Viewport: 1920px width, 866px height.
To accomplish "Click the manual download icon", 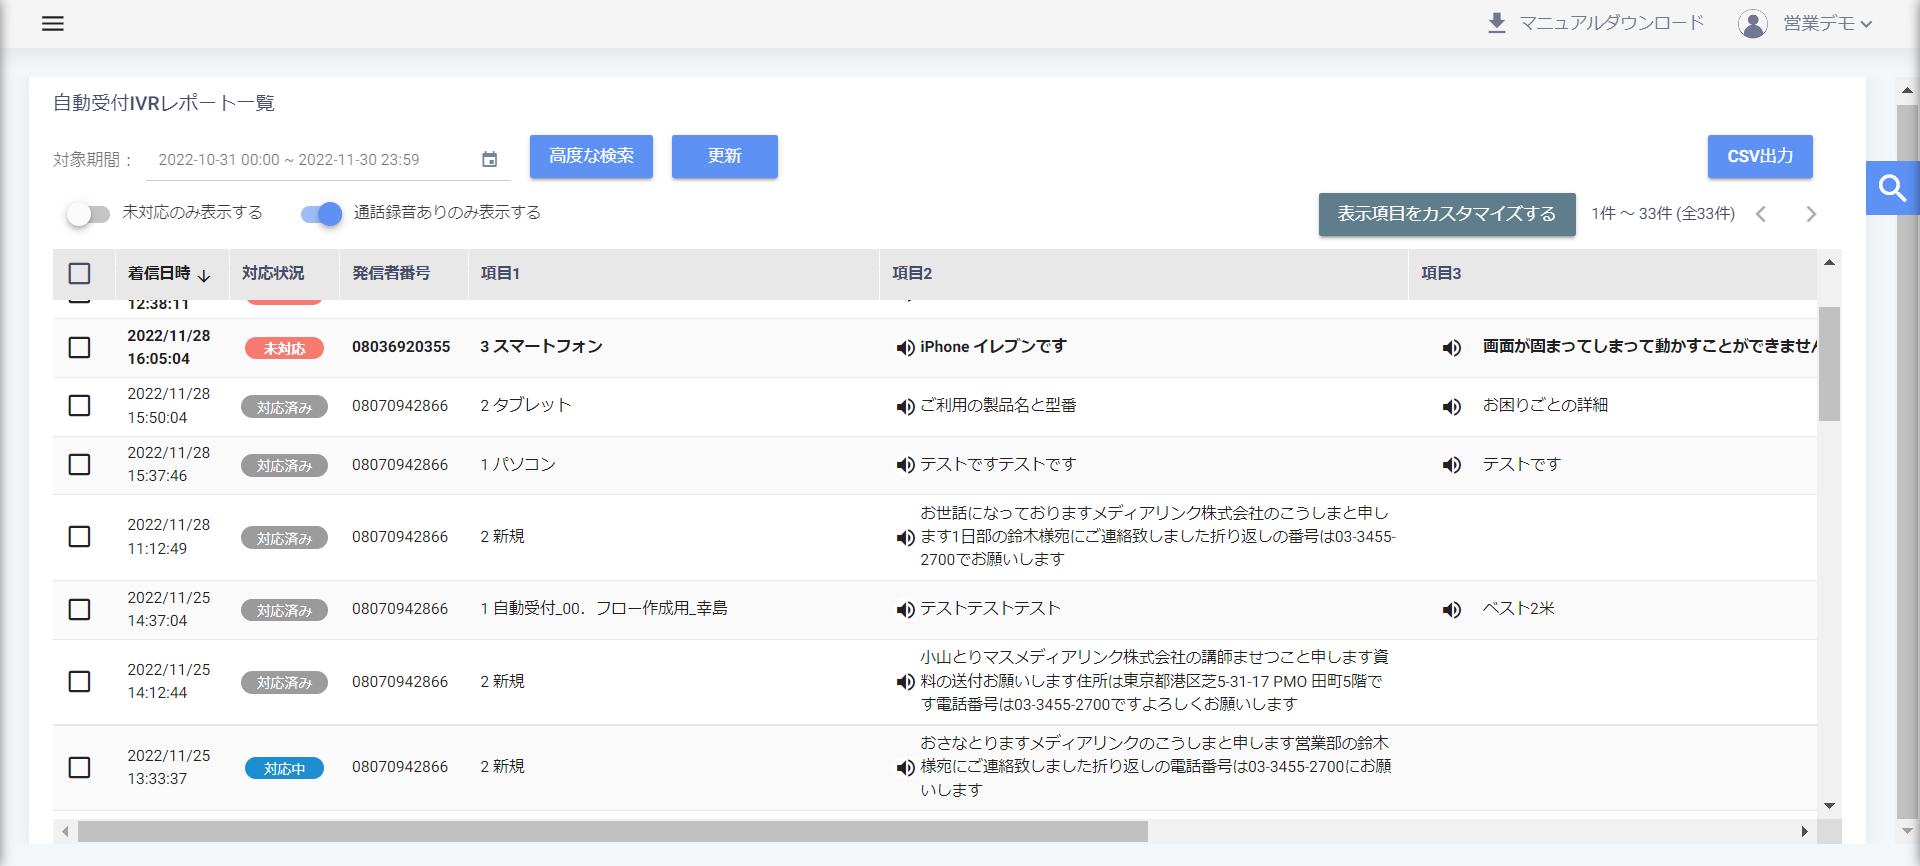I will 1496,23.
